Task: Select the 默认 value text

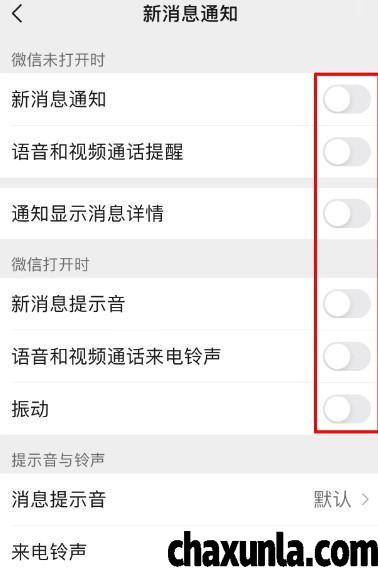Action: point(332,499)
